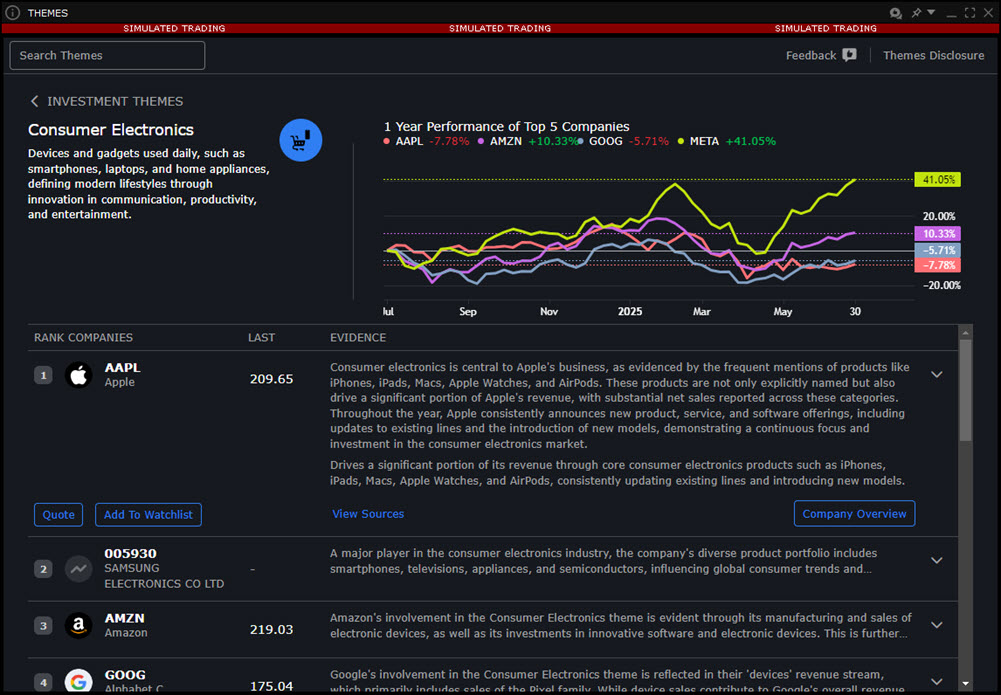Click the Mar label on chart axis

(702, 311)
